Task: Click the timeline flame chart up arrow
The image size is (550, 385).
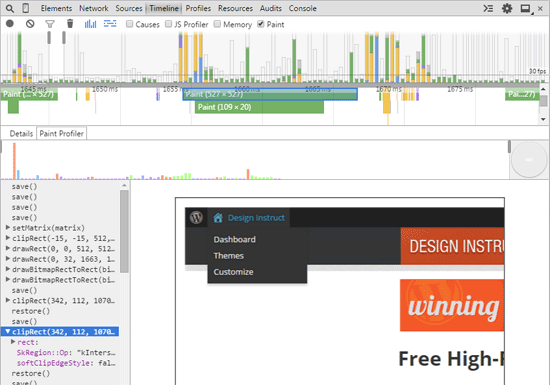Action: coord(543,89)
